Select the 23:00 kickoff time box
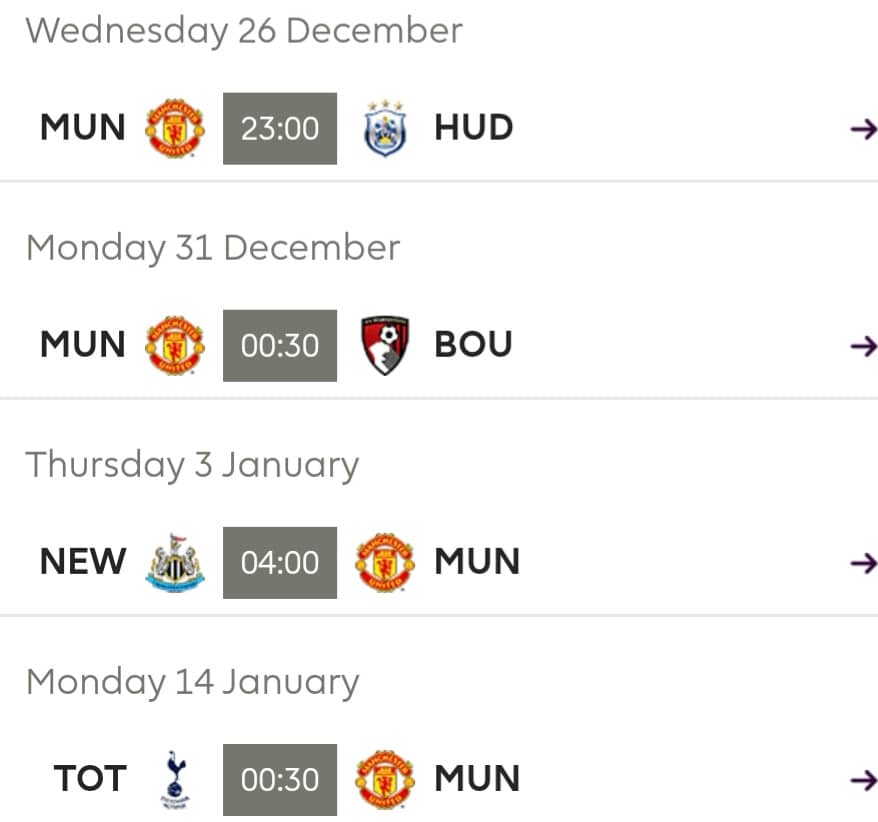Image resolution: width=878 pixels, height=822 pixels. coord(280,128)
